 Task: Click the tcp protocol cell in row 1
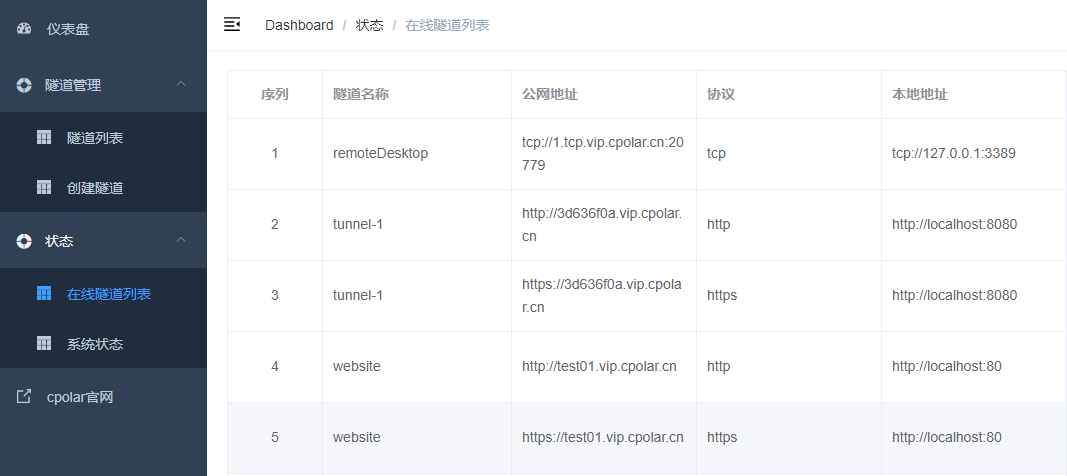click(789, 154)
